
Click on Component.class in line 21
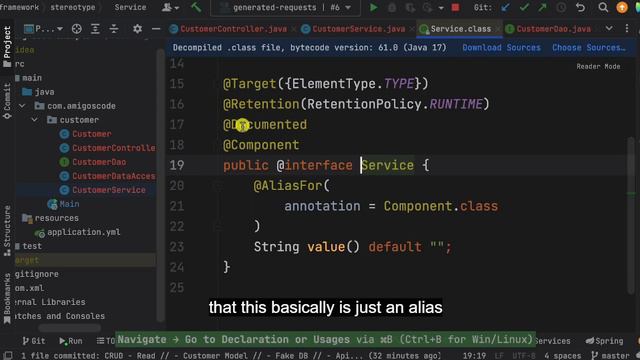tap(440, 206)
